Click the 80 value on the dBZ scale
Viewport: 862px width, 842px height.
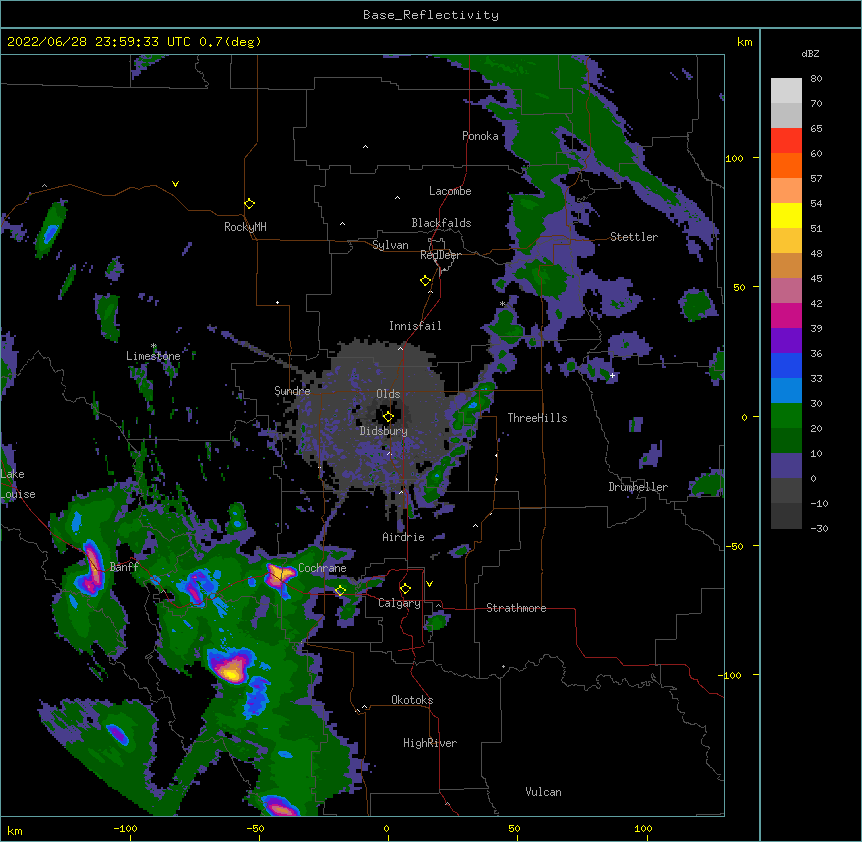(816, 79)
